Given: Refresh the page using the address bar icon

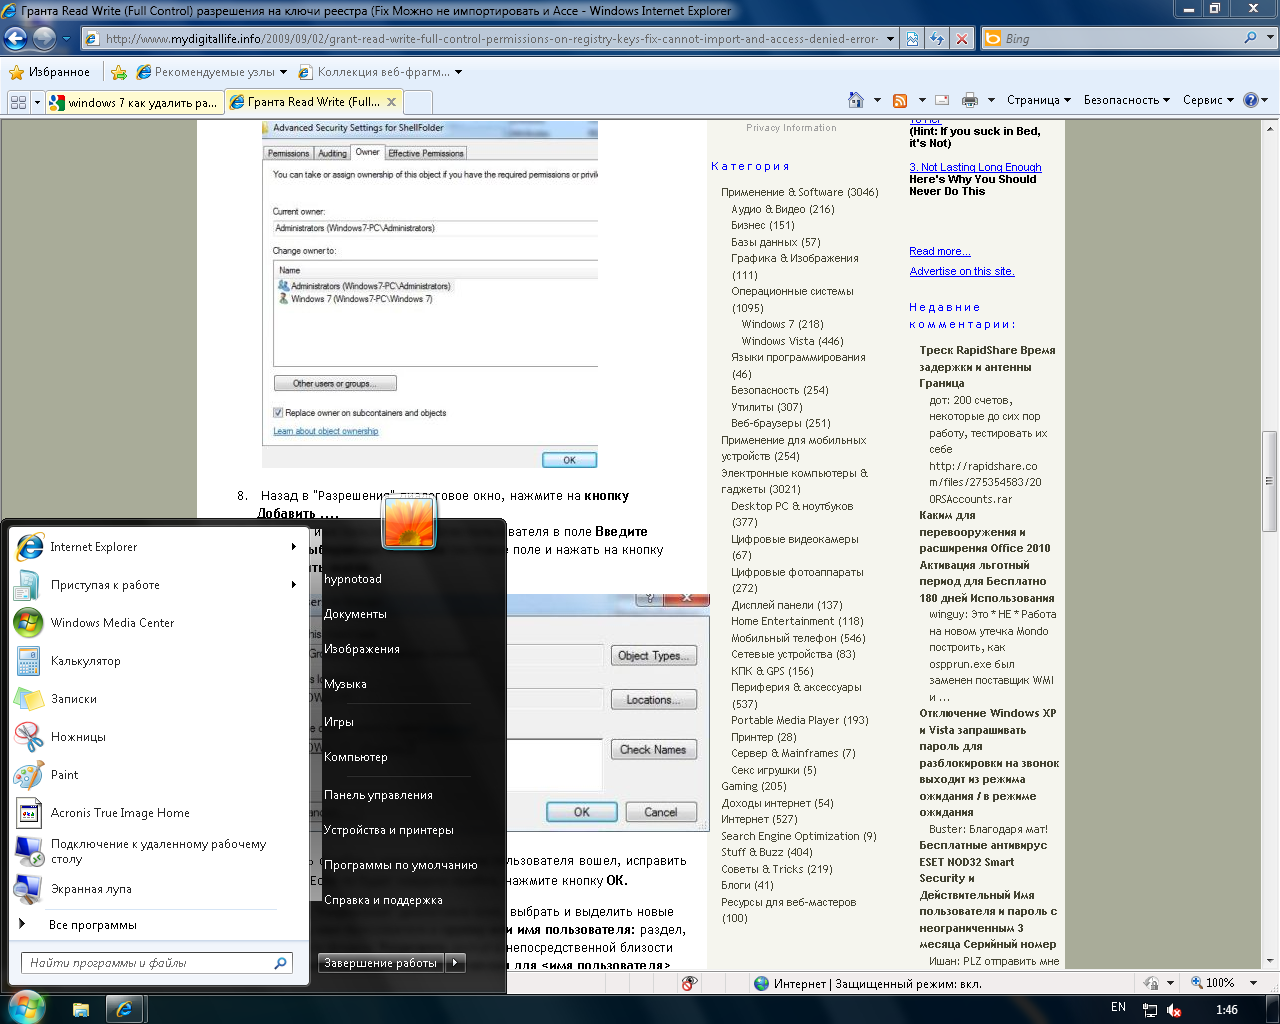Looking at the screenshot, I should click(x=937, y=39).
